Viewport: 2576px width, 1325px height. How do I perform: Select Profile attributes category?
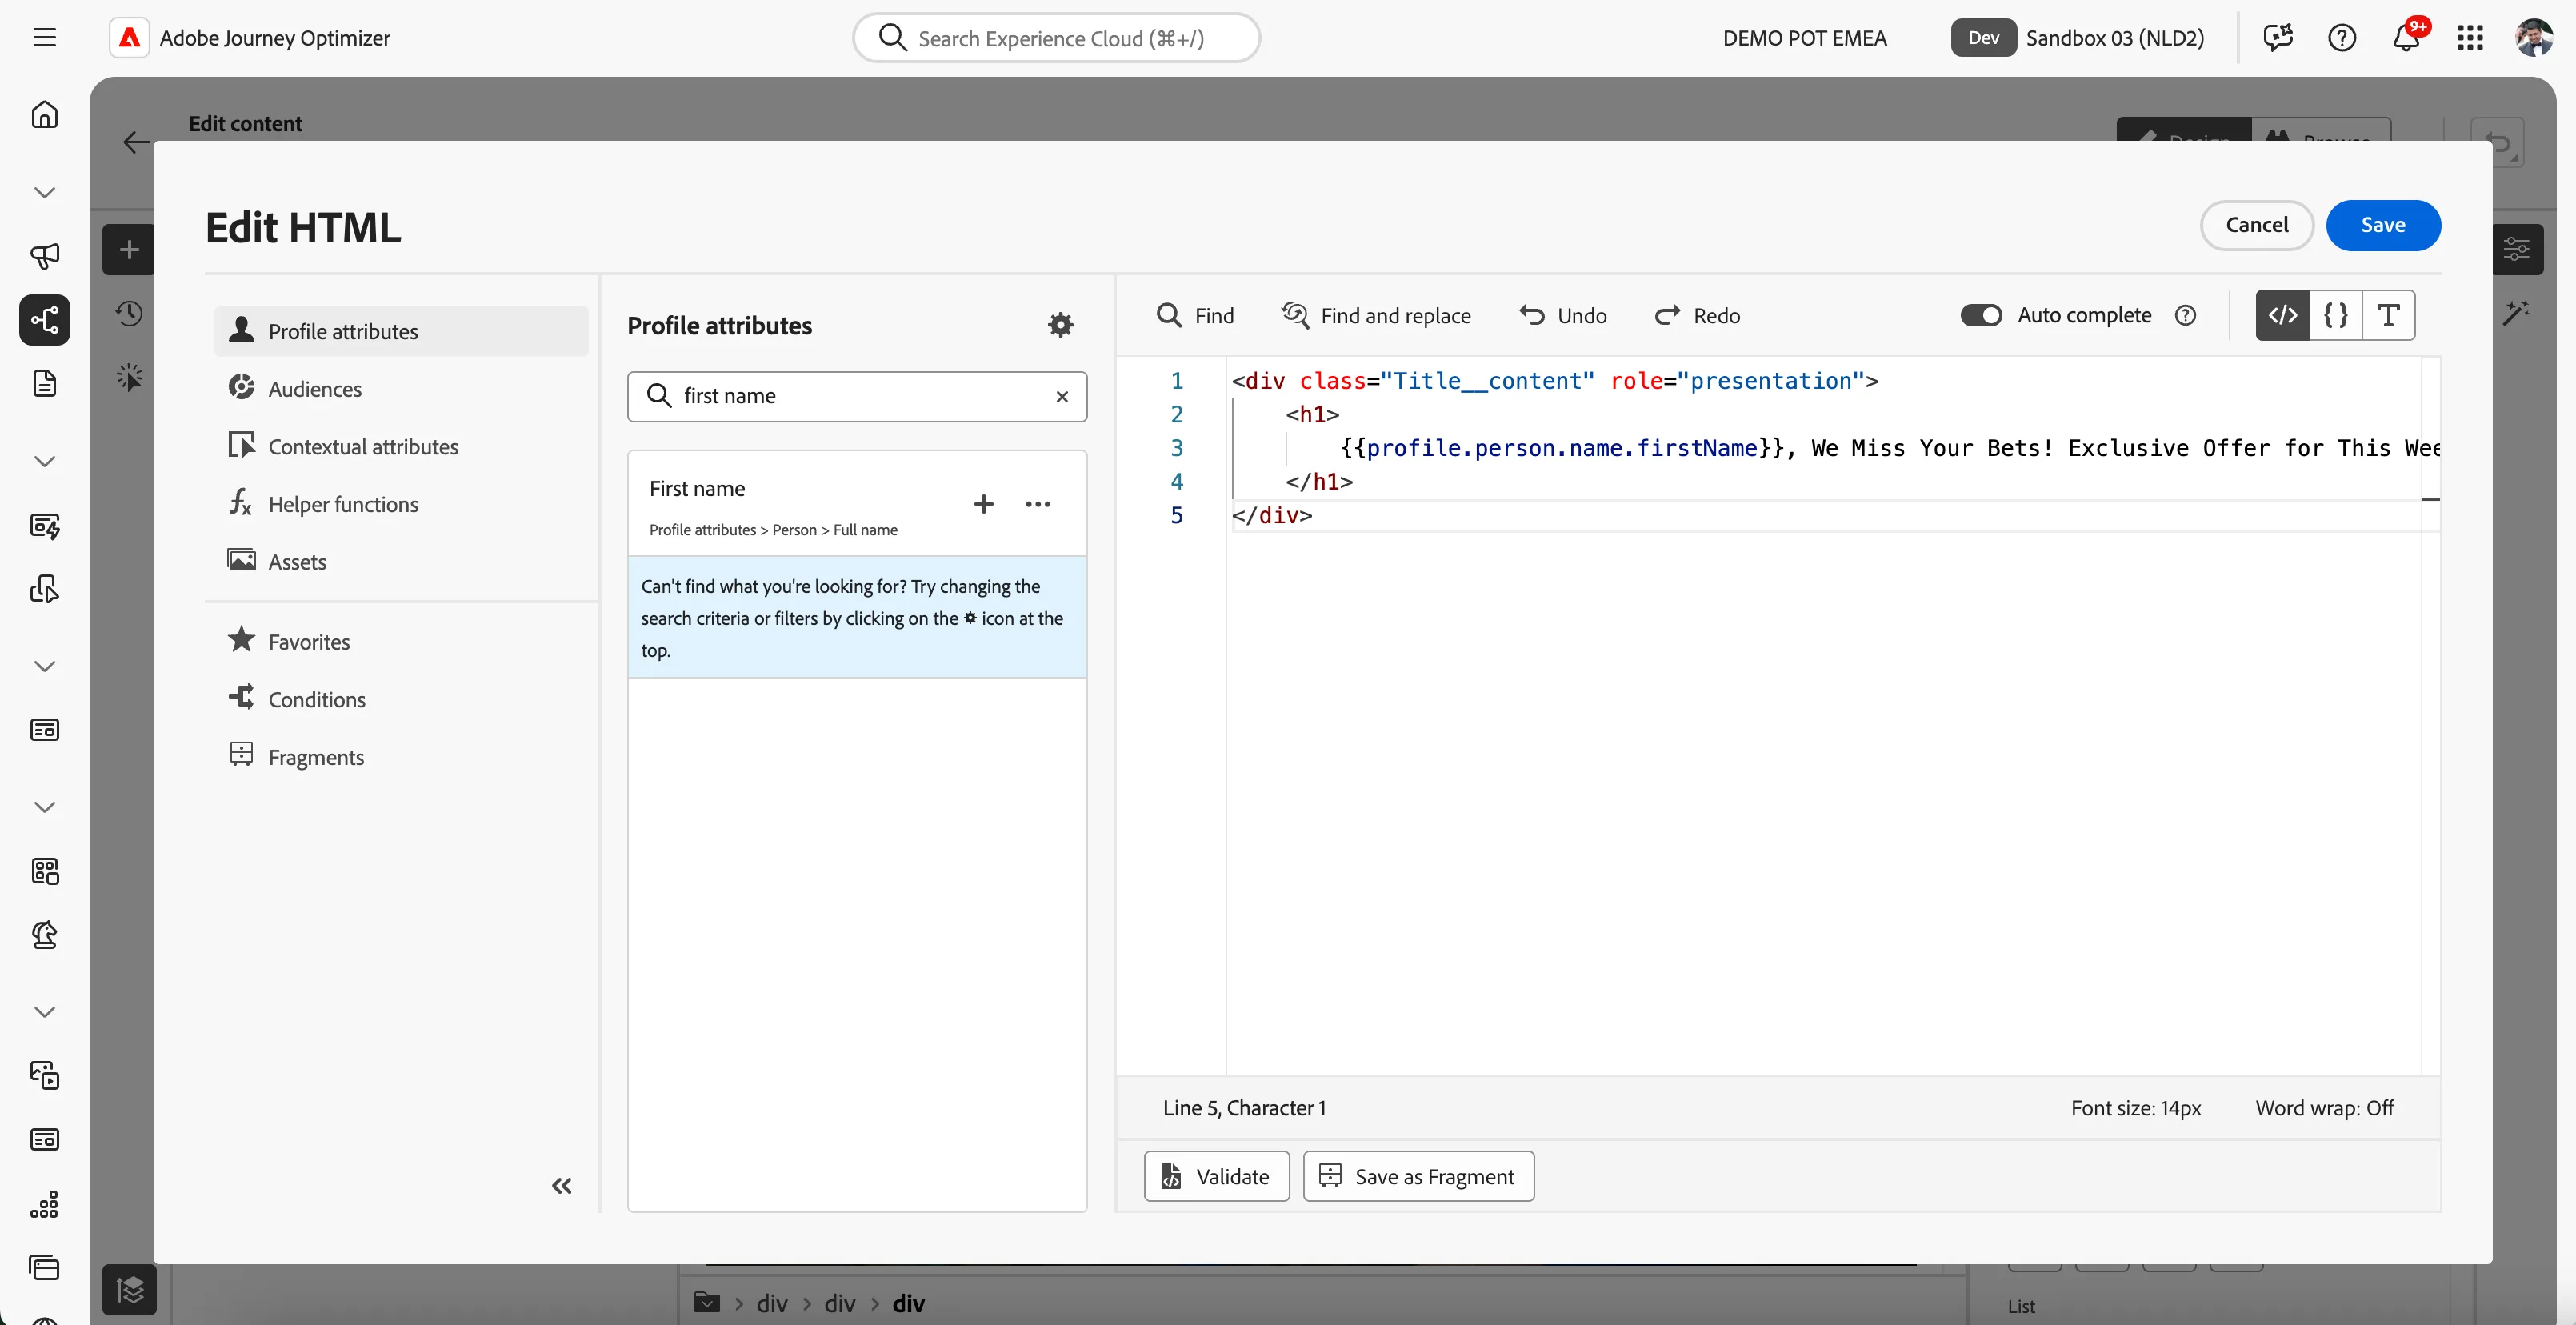[401, 331]
